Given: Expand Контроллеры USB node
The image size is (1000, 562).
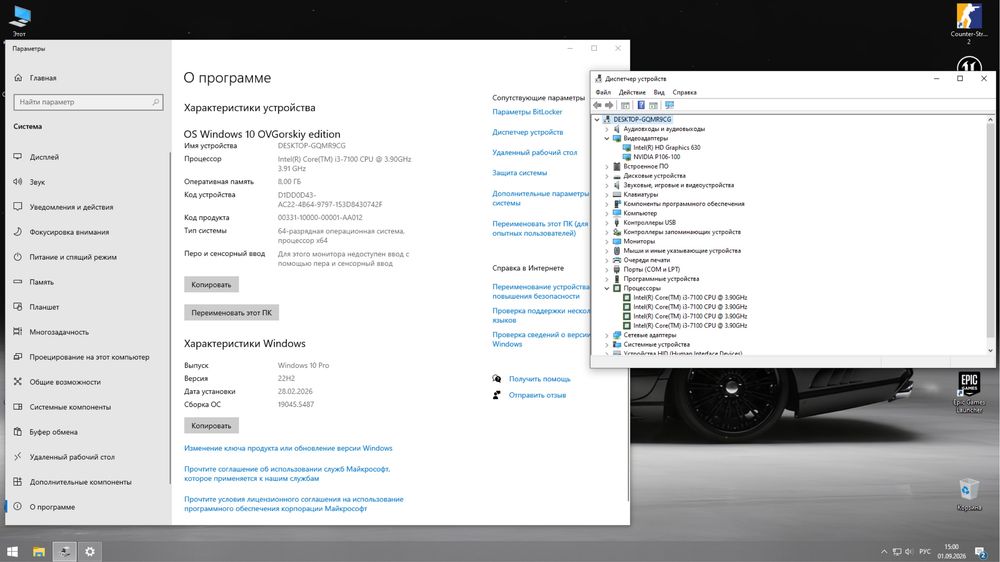Looking at the screenshot, I should [607, 223].
